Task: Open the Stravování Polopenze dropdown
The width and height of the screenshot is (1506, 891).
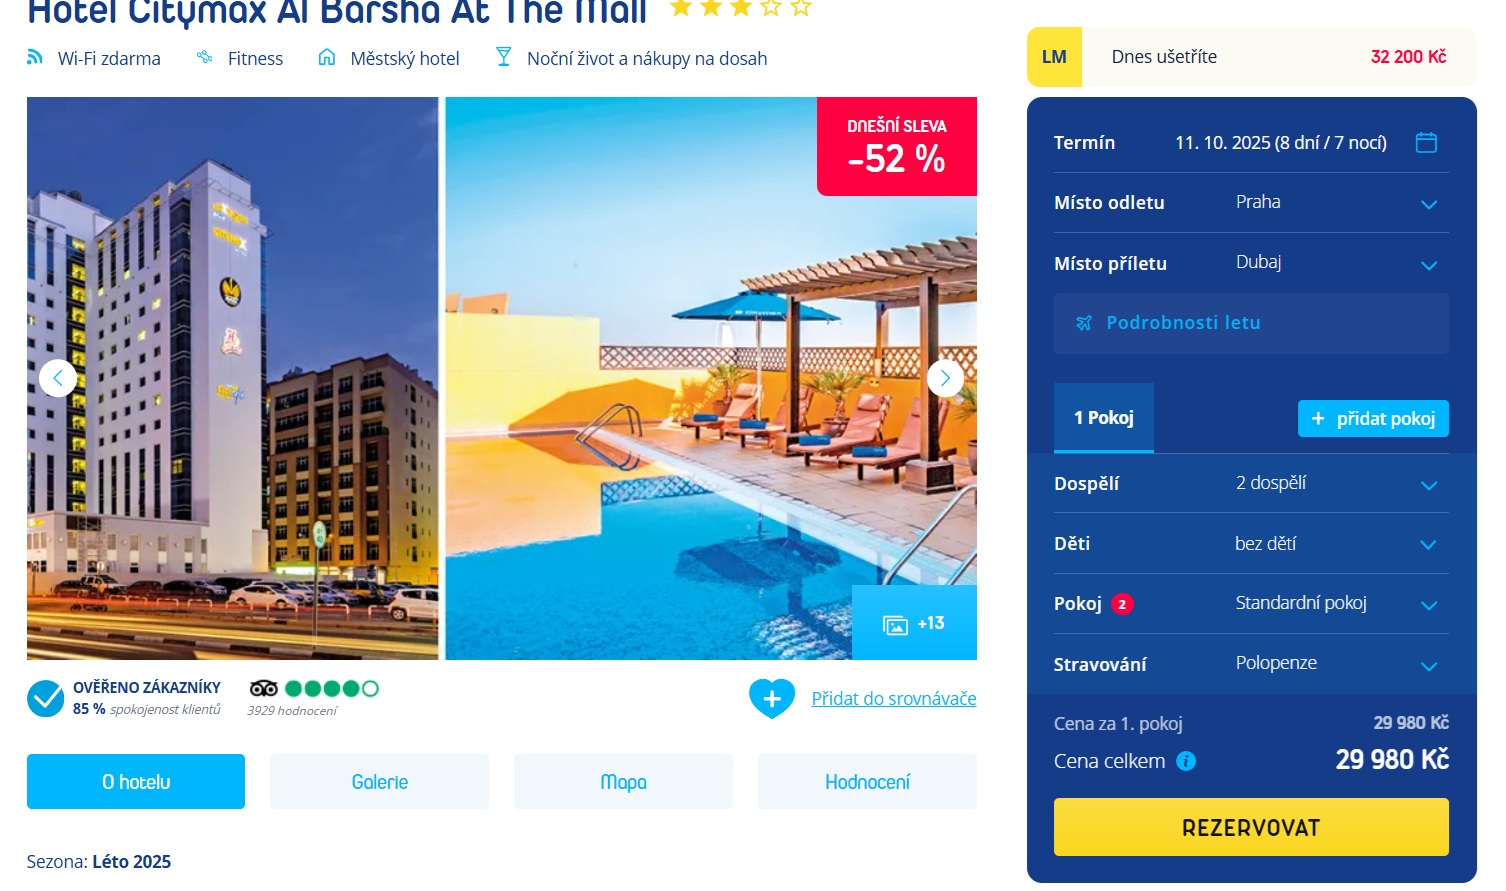Action: pyautogui.click(x=1251, y=664)
